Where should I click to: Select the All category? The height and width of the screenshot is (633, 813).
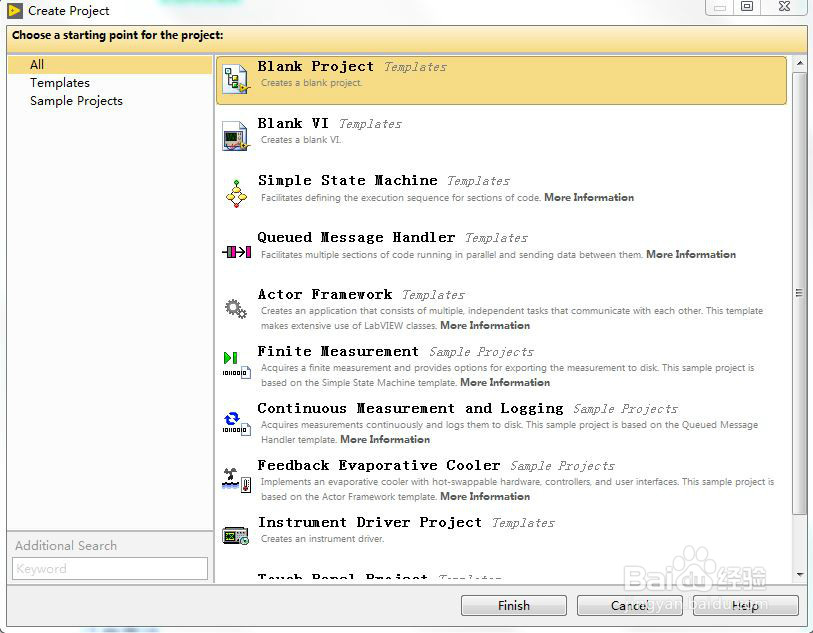click(110, 65)
